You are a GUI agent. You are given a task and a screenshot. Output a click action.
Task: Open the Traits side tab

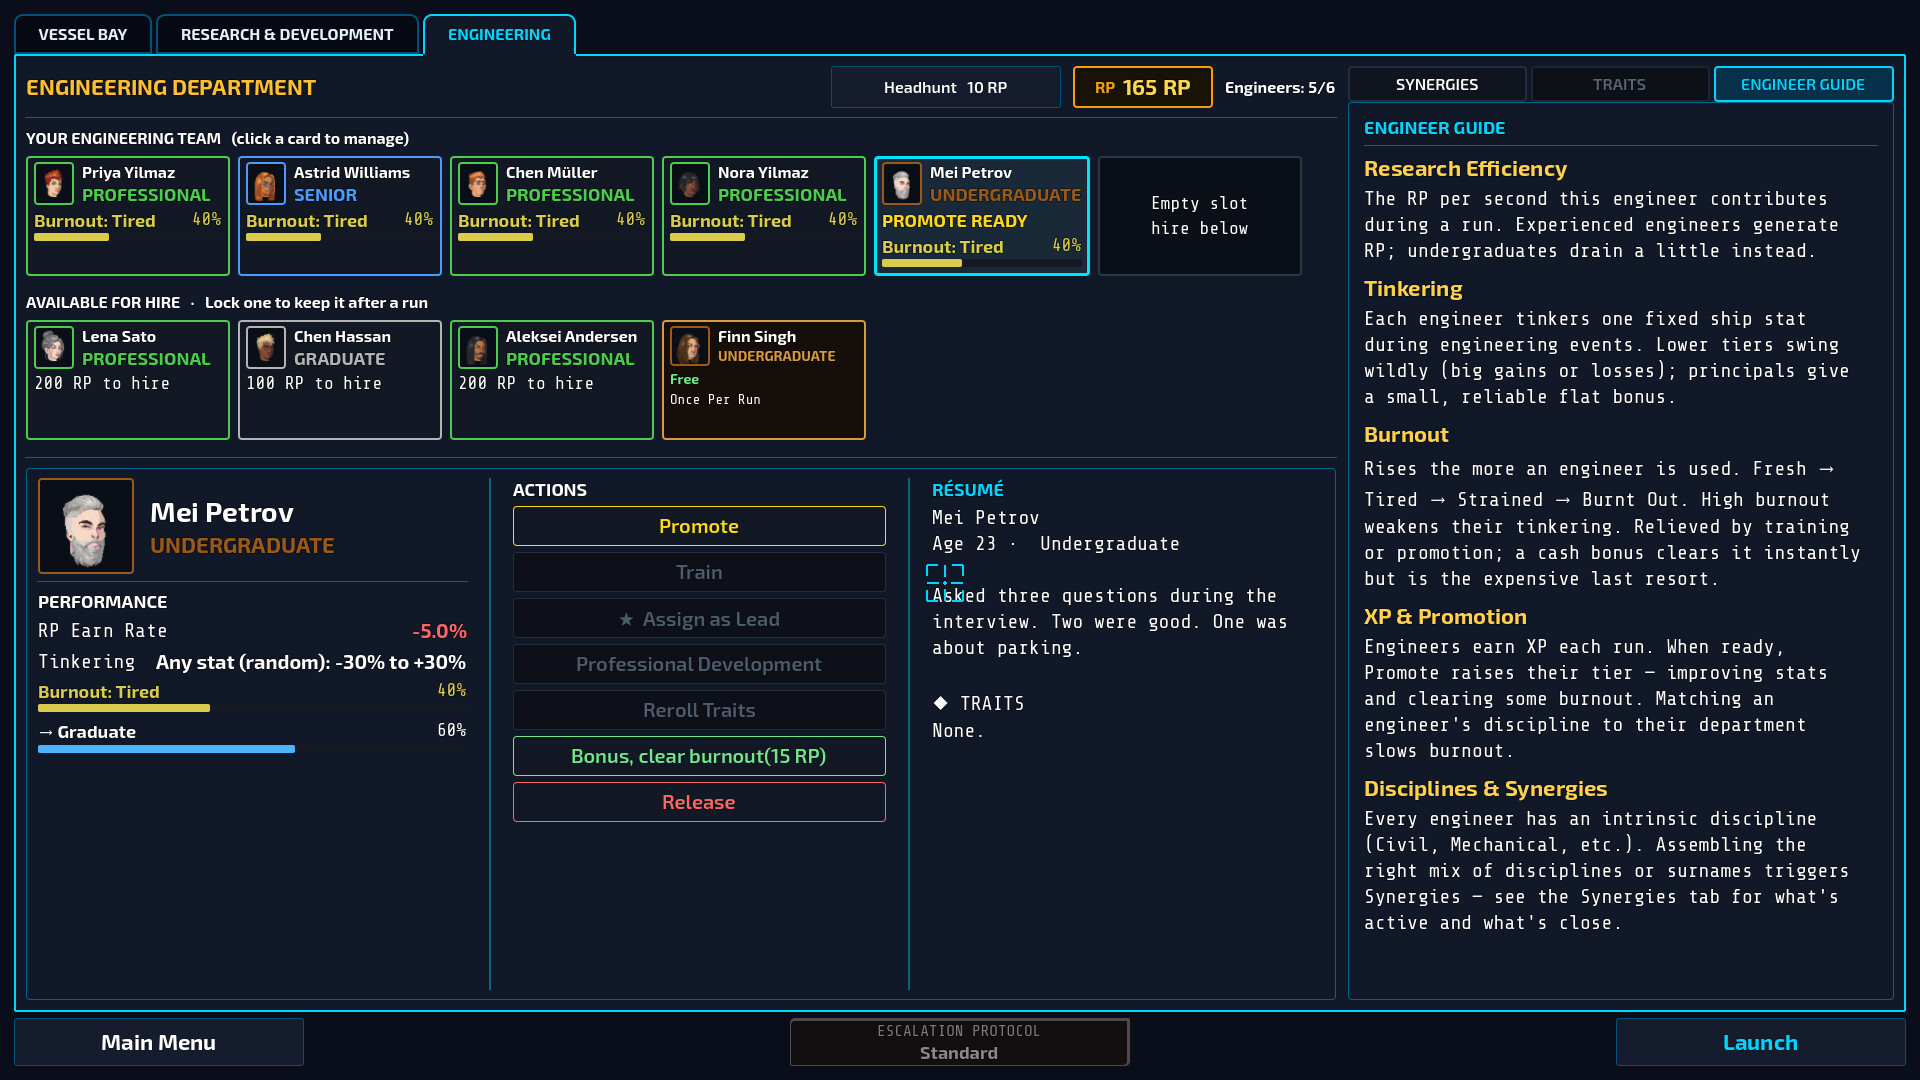(1619, 84)
